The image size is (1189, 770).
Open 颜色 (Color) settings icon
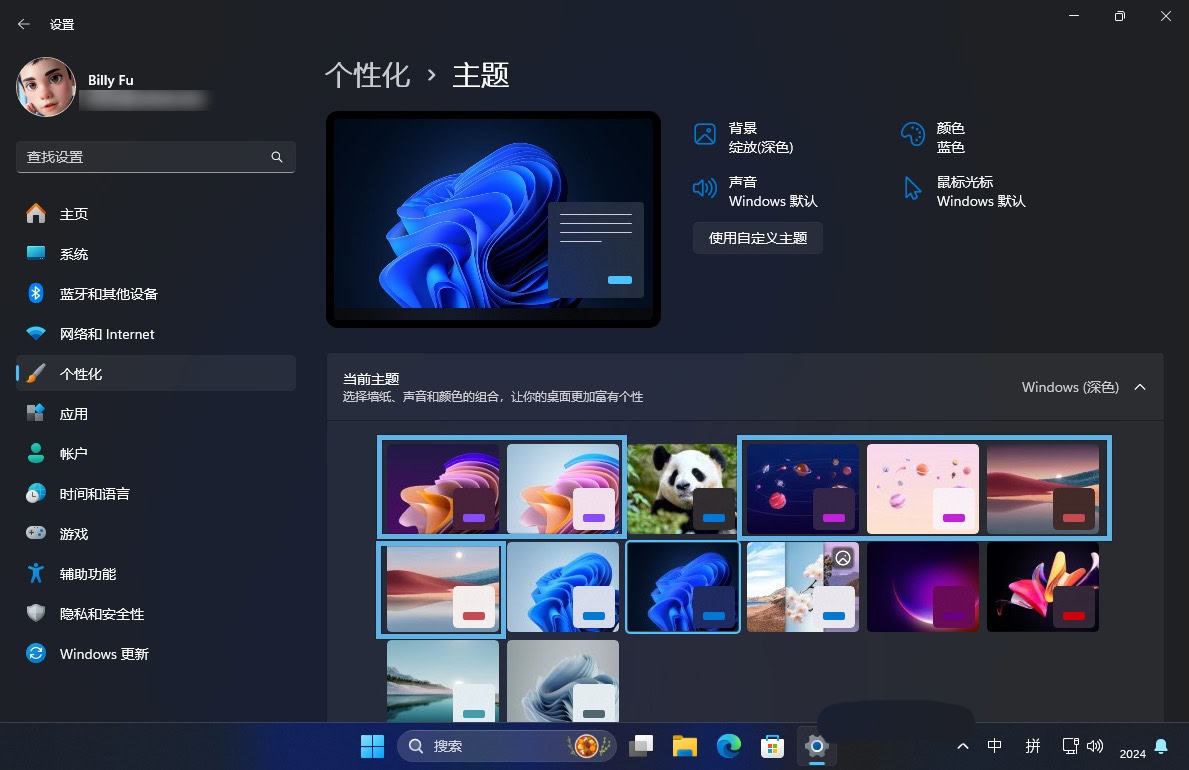pyautogui.click(x=911, y=133)
